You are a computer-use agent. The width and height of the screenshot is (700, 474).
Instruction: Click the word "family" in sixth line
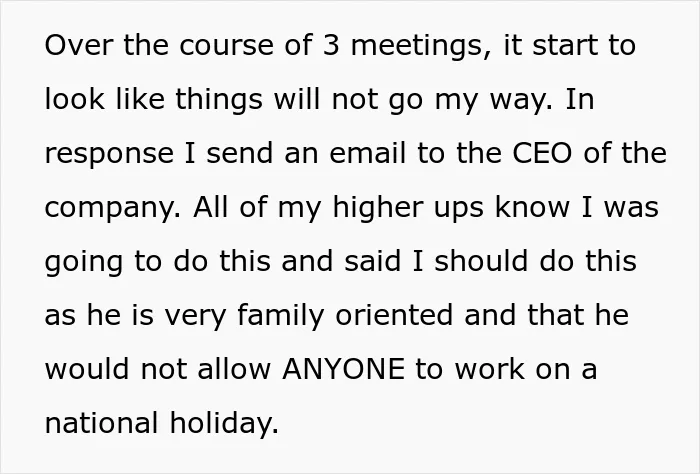point(280,316)
